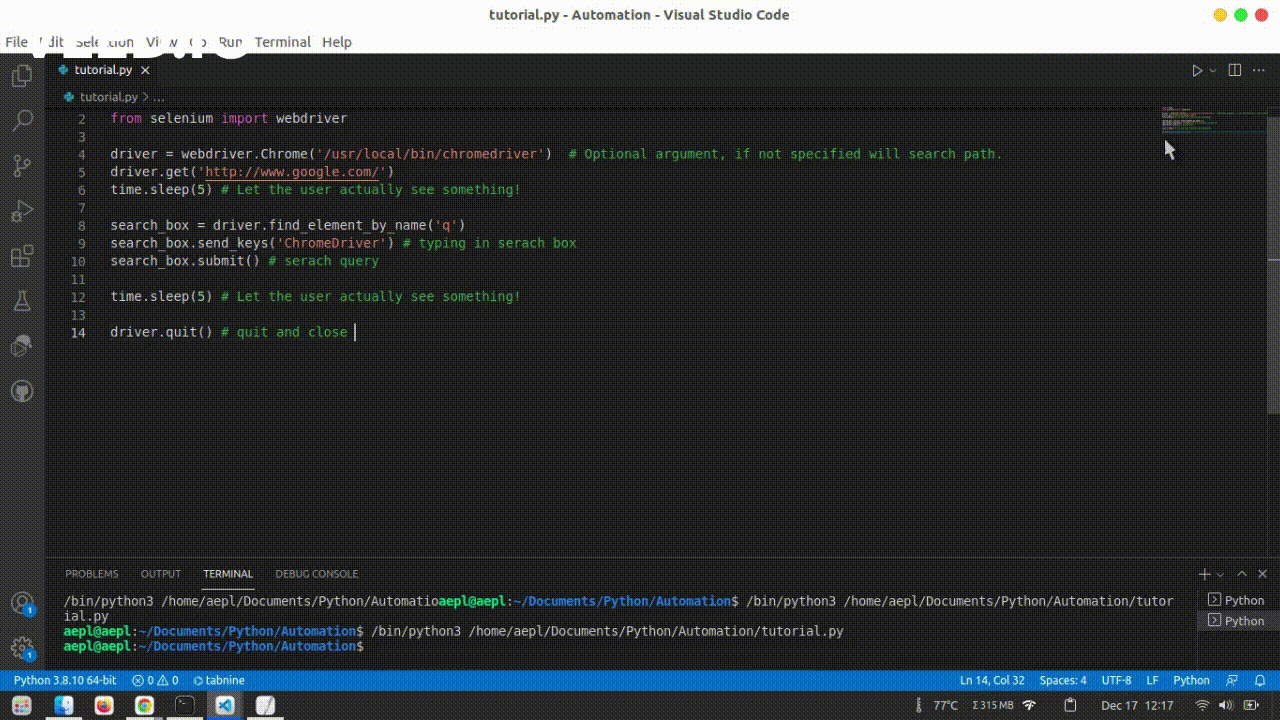Click Ln 14, Col 32 in status bar
This screenshot has height=720, width=1280.
tap(992, 680)
